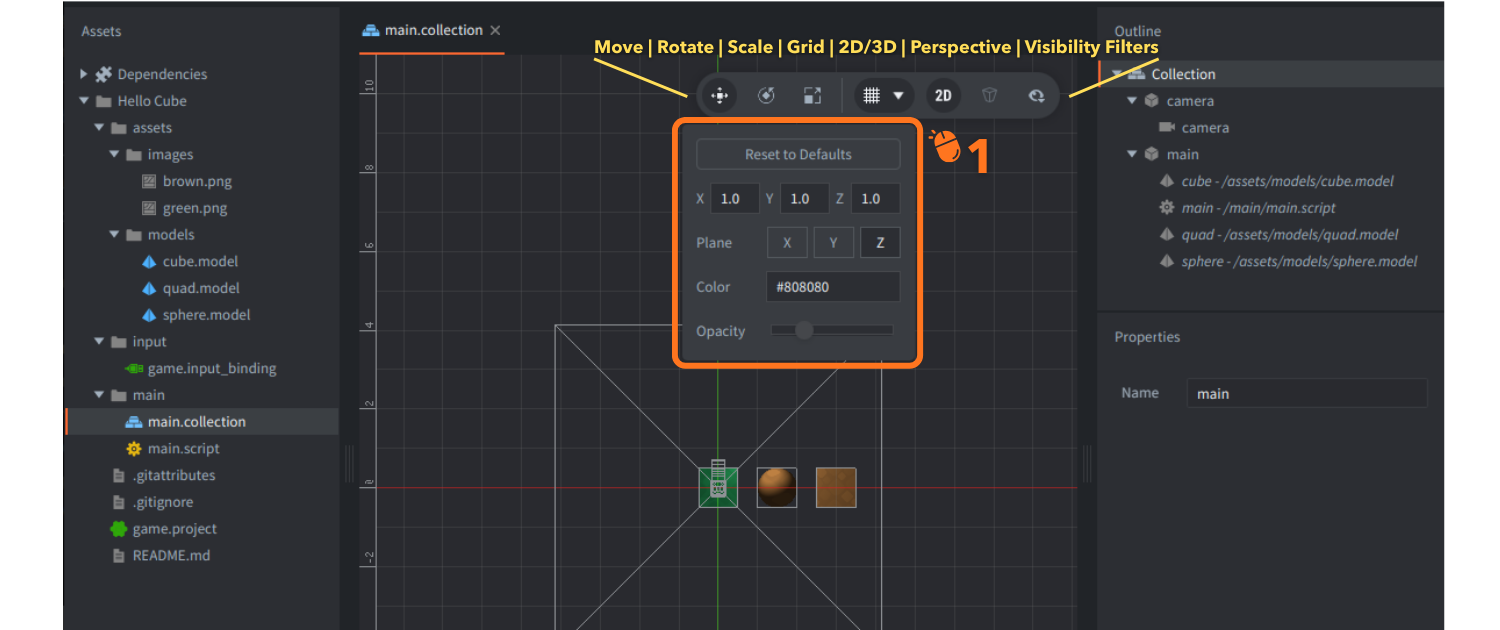Click the grid icon in the toolbar
This screenshot has height=630, width=1500.
click(x=872, y=95)
